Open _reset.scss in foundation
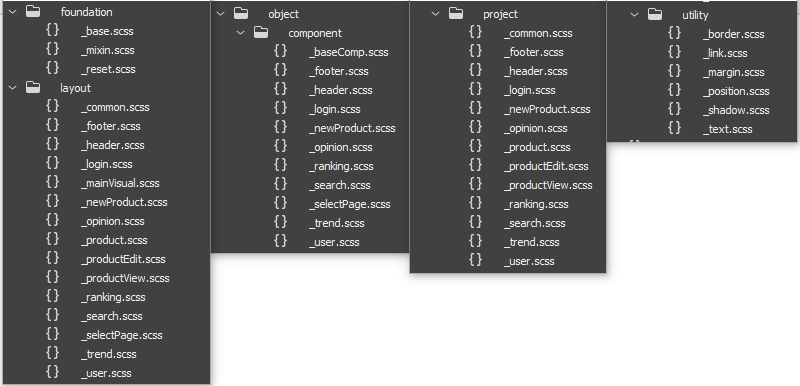 108,69
